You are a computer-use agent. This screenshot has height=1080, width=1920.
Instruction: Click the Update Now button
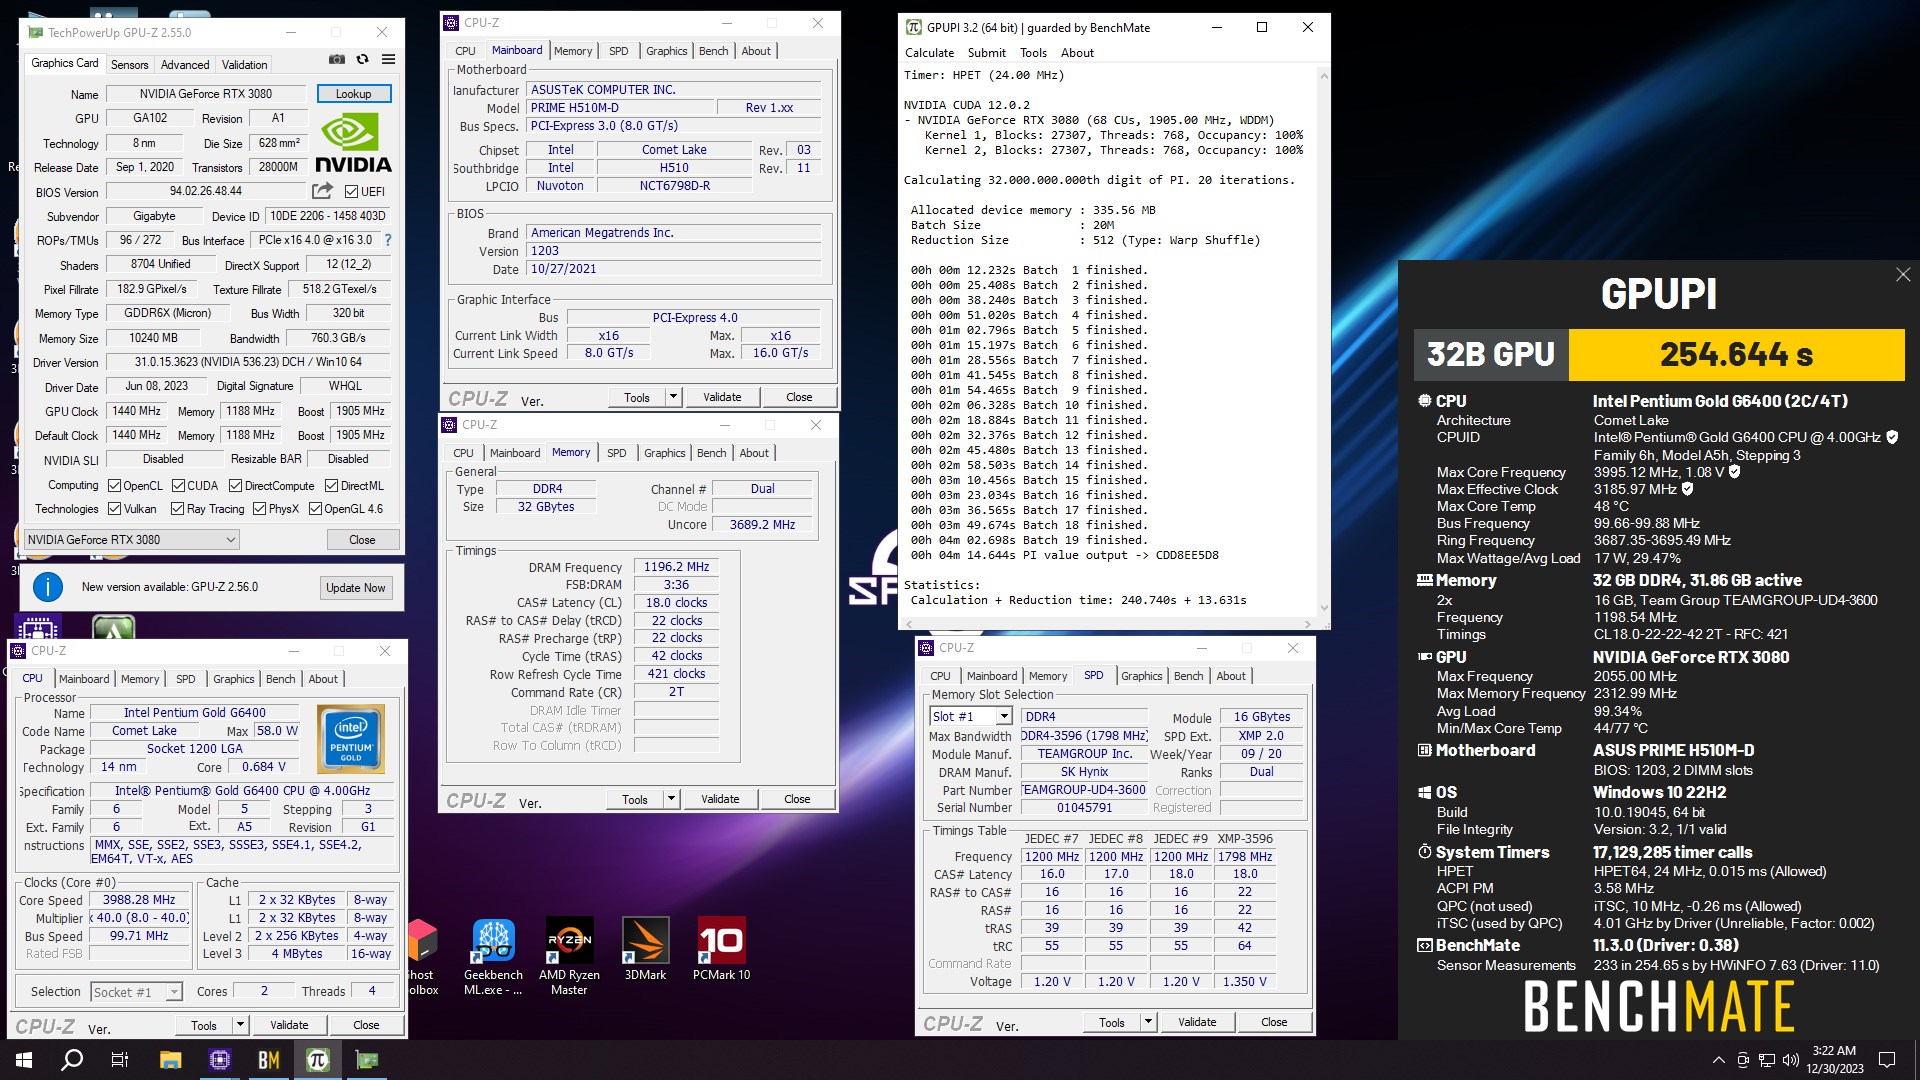[x=356, y=588]
